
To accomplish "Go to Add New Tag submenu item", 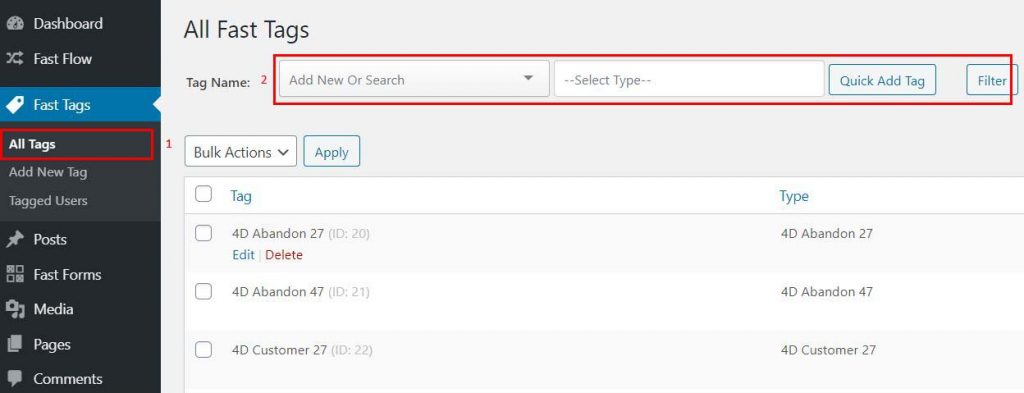I will point(48,172).
